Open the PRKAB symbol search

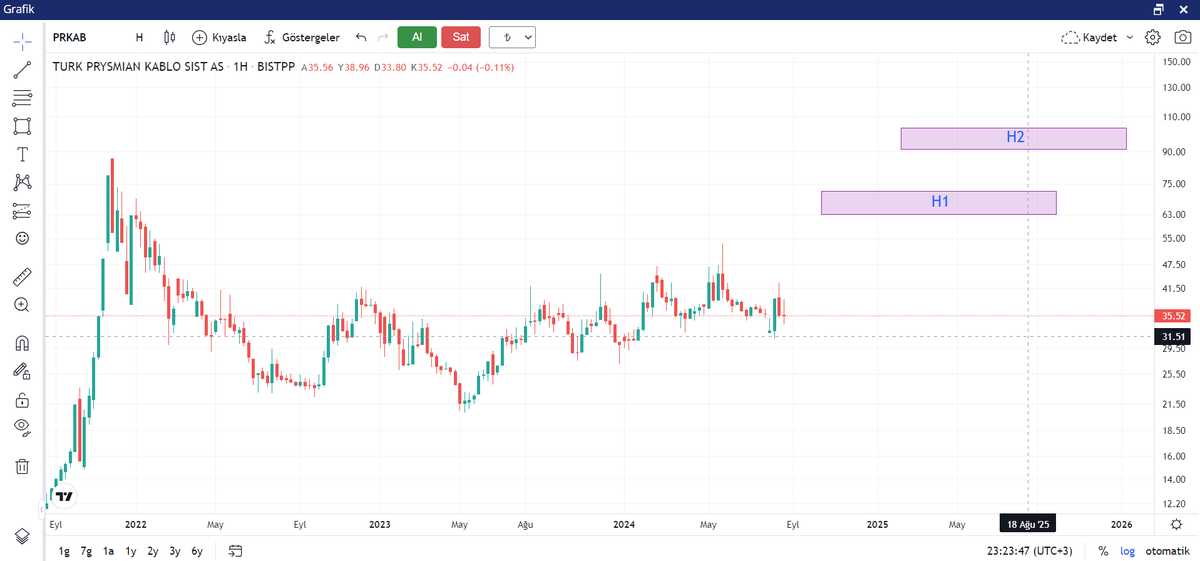[69, 37]
